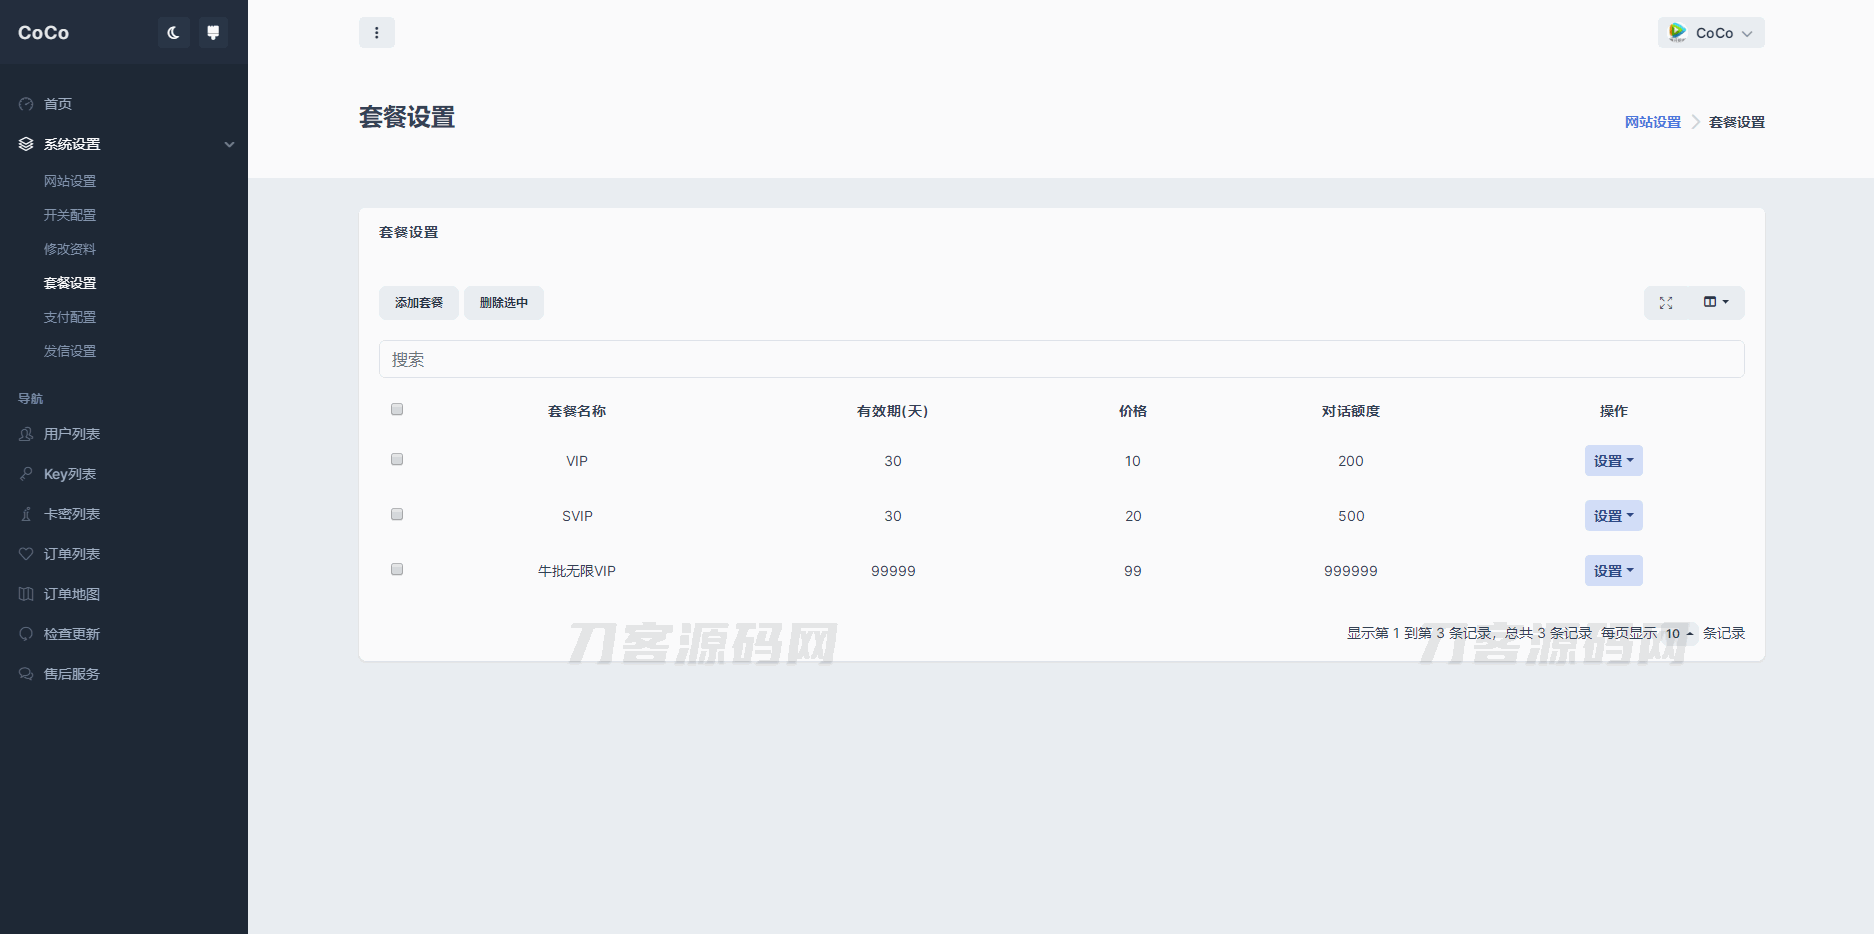Click the Key列表 key icon

[x=26, y=474]
